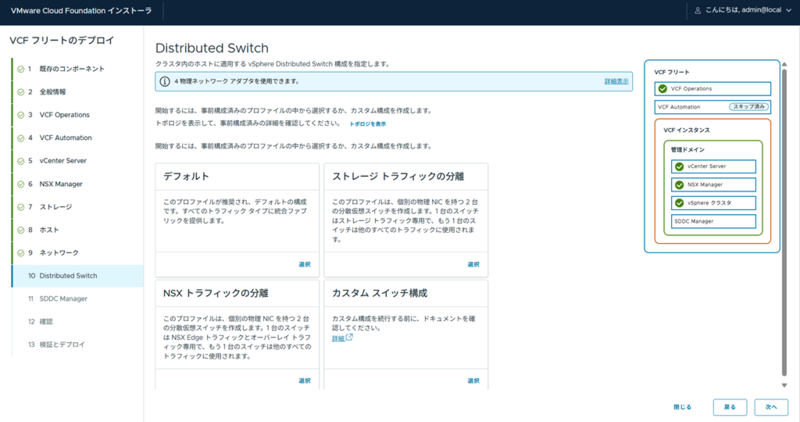
Task: Go to step 2 全般情報
Action: [53, 92]
